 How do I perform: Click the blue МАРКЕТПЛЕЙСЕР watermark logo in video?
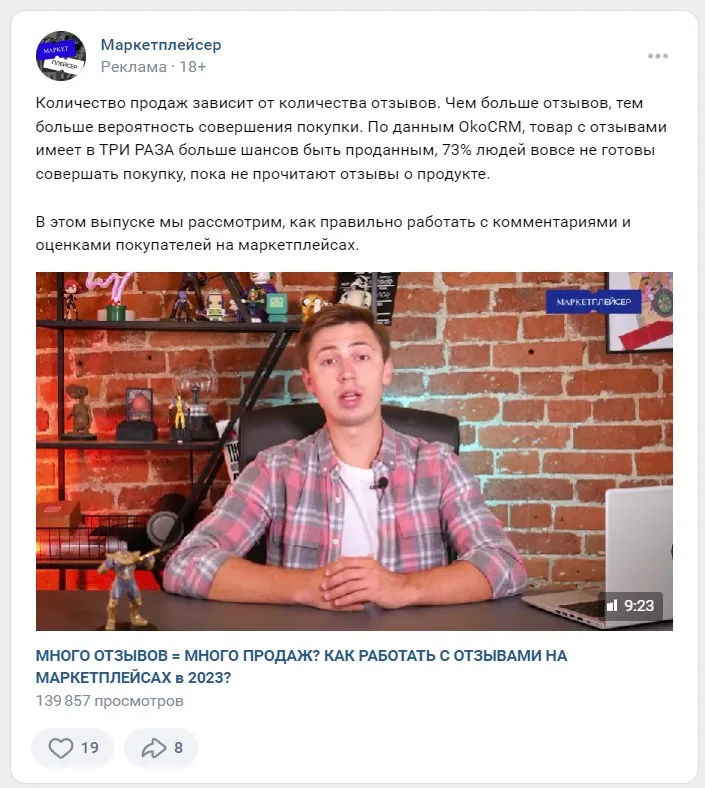[x=593, y=302]
